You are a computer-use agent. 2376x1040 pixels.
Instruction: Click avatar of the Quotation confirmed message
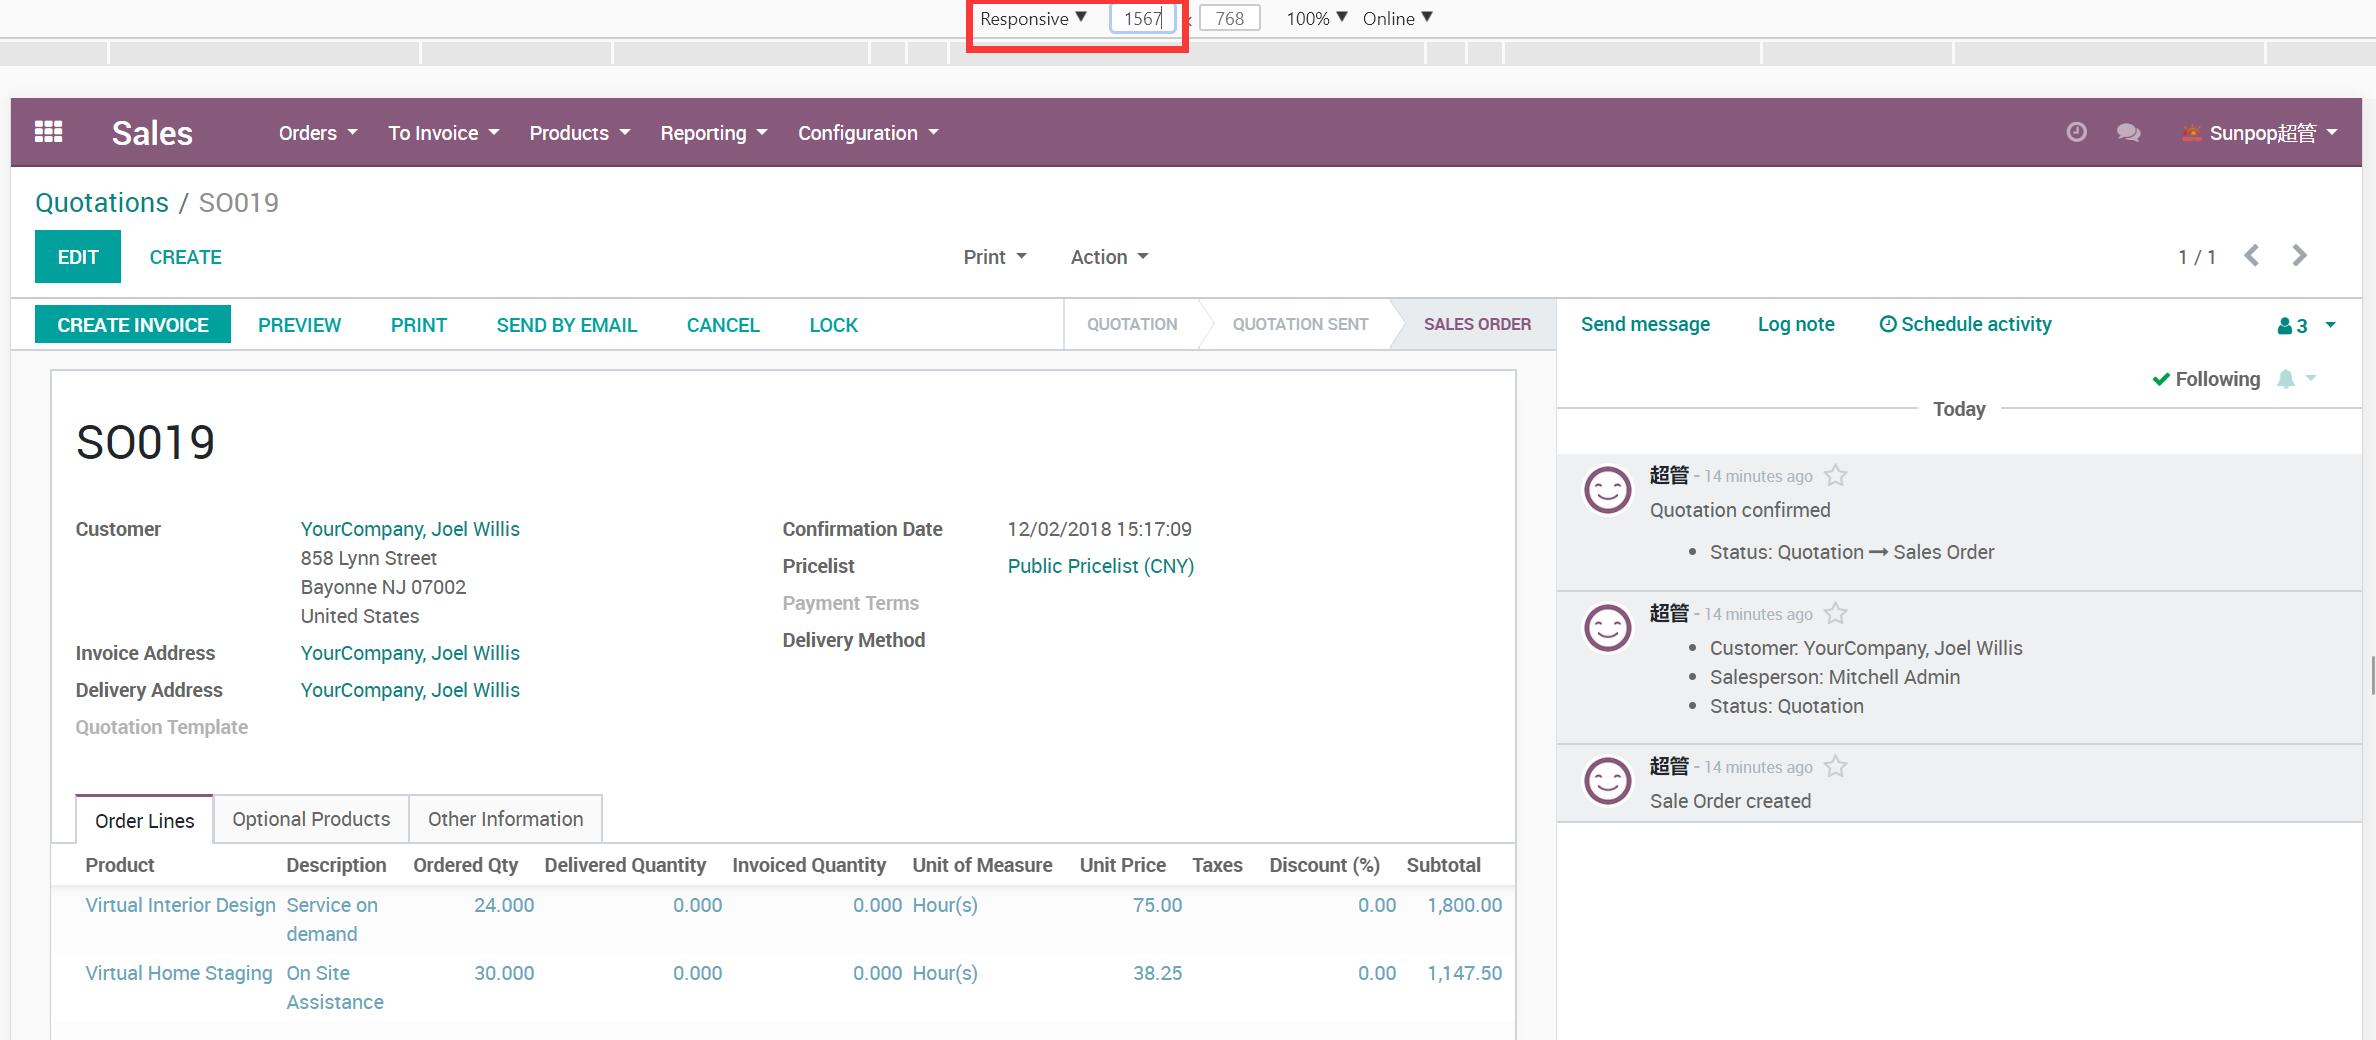1607,490
